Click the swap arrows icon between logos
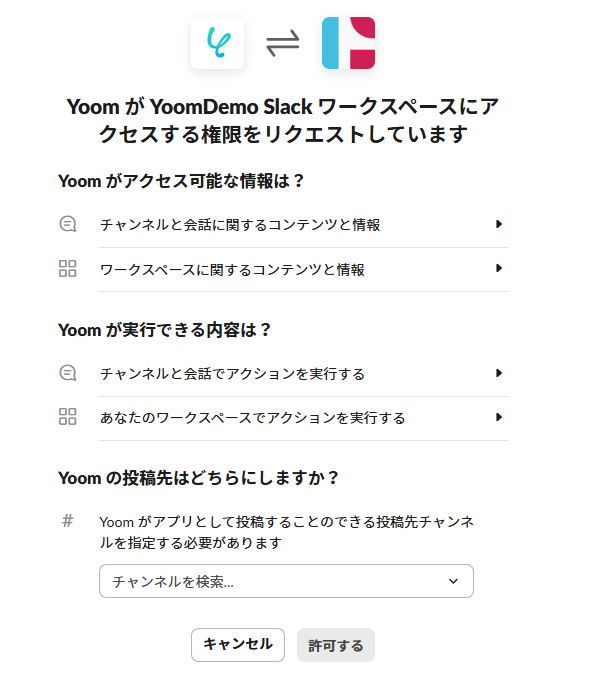Image resolution: width=612 pixels, height=676 pixels. click(x=283, y=44)
